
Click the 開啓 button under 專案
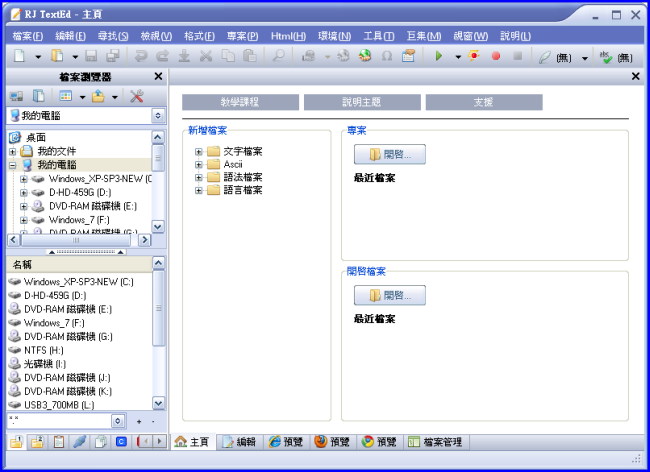(389, 154)
